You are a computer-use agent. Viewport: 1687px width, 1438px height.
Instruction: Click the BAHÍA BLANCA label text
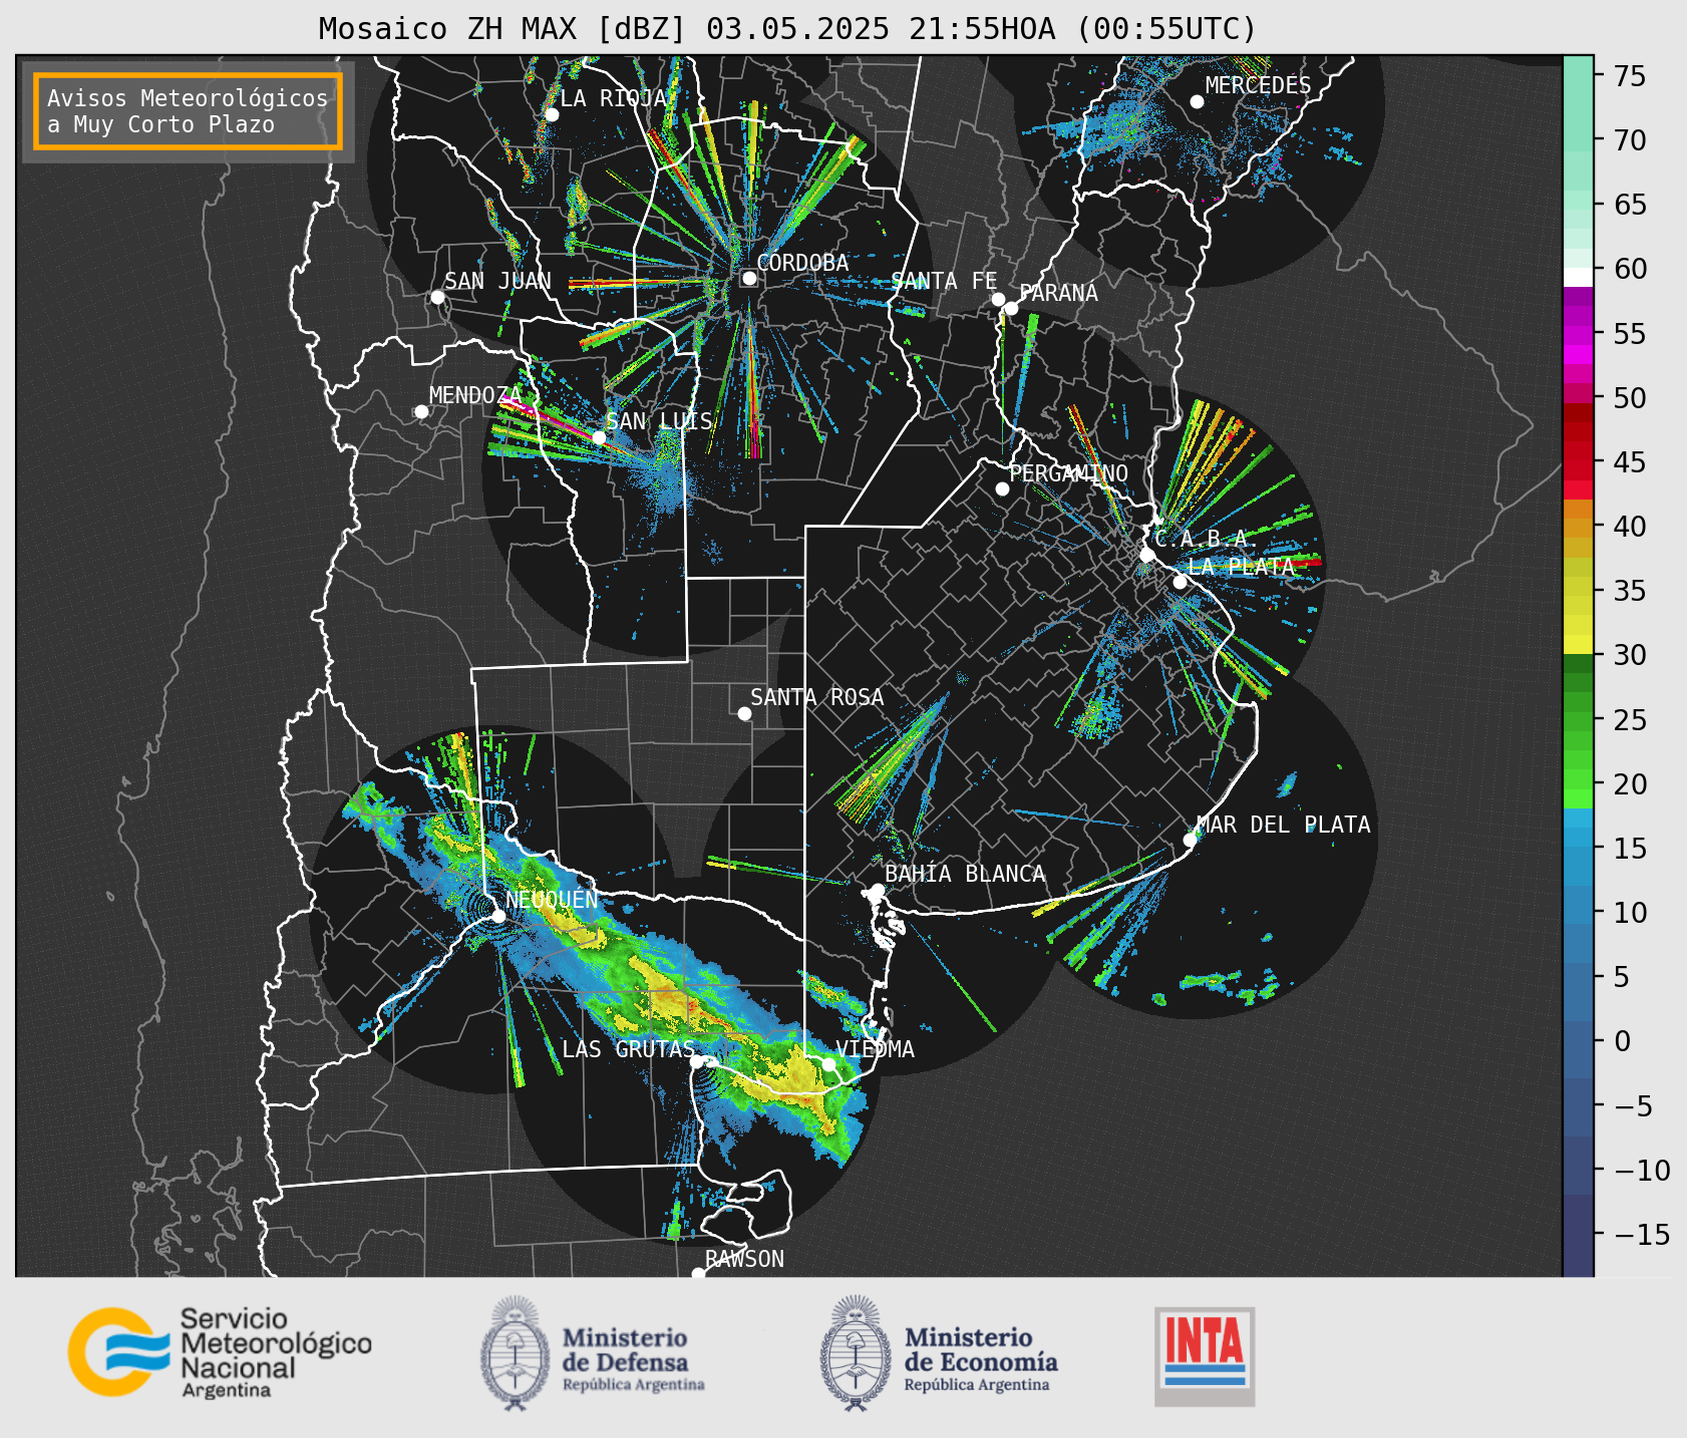point(965,874)
